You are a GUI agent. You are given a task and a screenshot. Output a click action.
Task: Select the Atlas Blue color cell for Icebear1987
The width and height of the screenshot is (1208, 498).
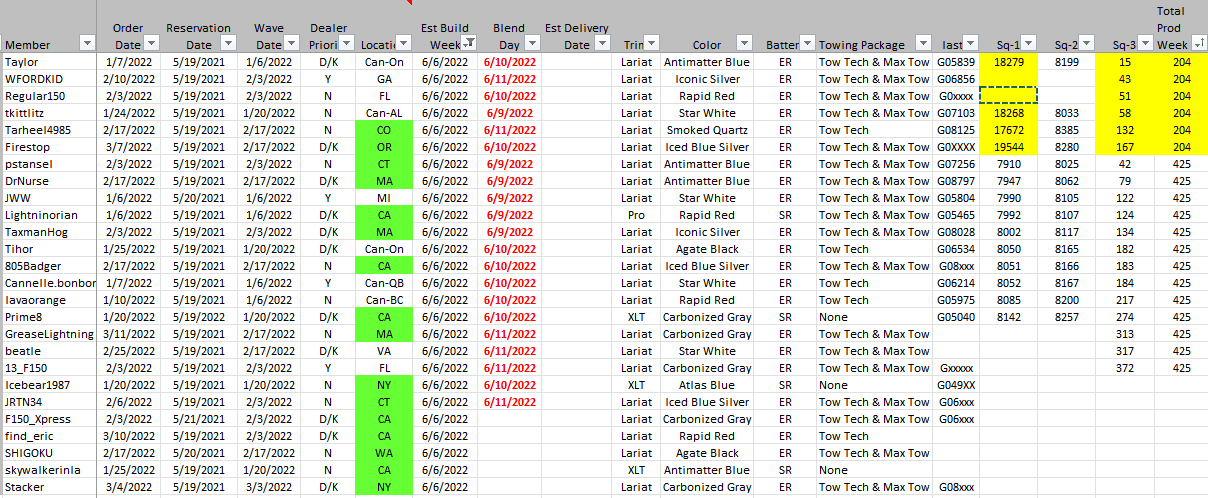pyautogui.click(x=707, y=385)
